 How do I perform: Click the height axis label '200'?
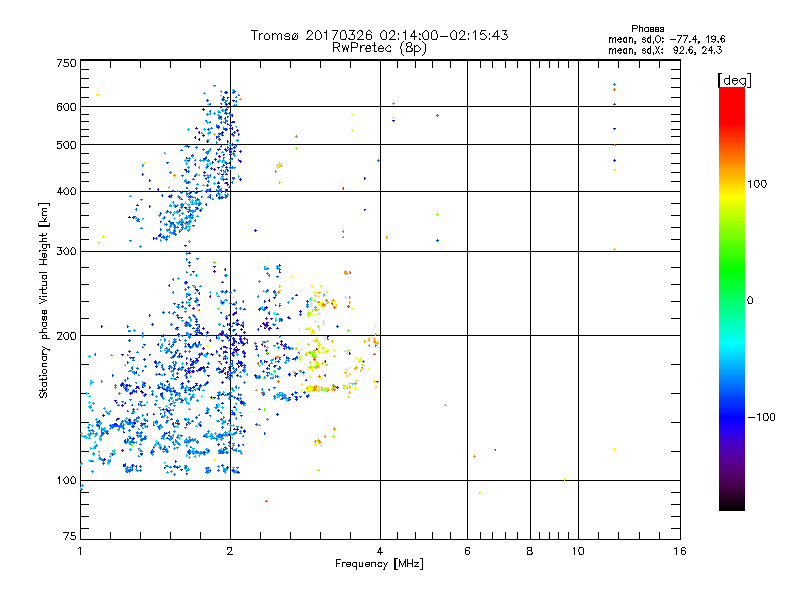66,336
